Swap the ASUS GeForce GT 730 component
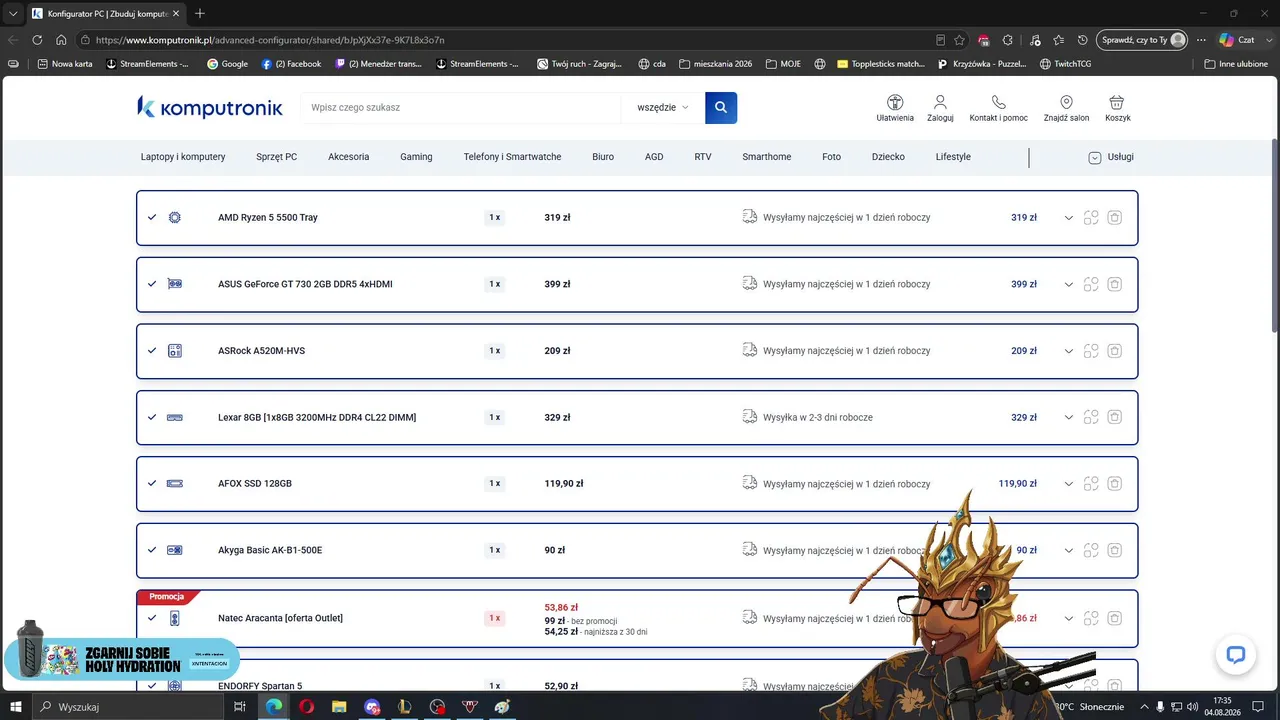 [x=1091, y=284]
